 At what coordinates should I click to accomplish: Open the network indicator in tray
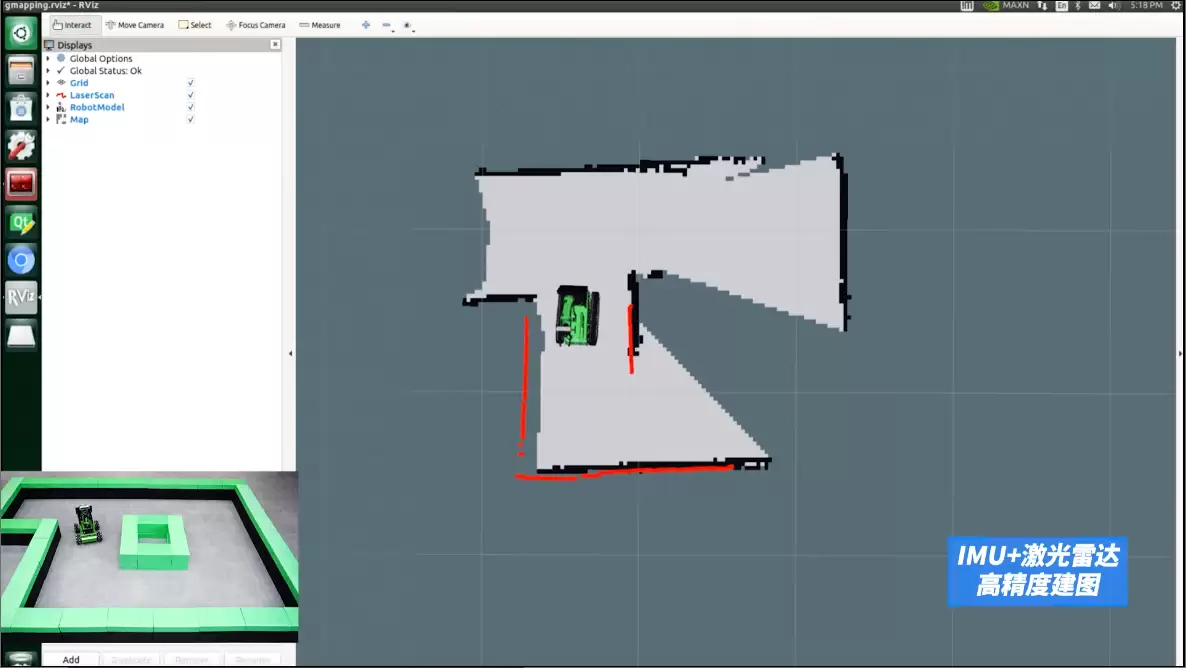pyautogui.click(x=1042, y=5)
